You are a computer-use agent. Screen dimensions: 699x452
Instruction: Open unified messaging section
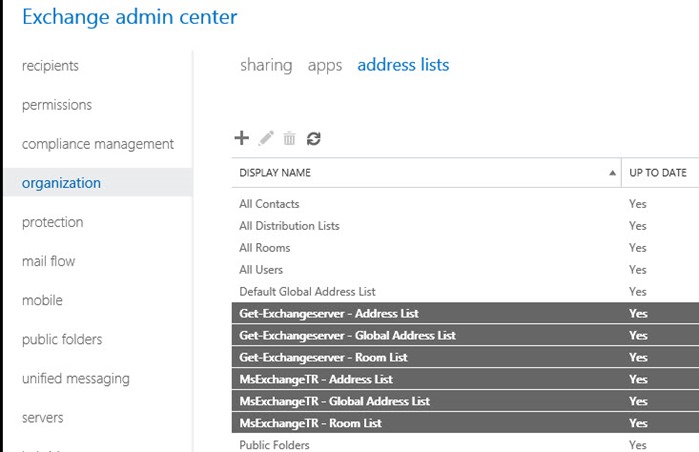click(x=76, y=379)
